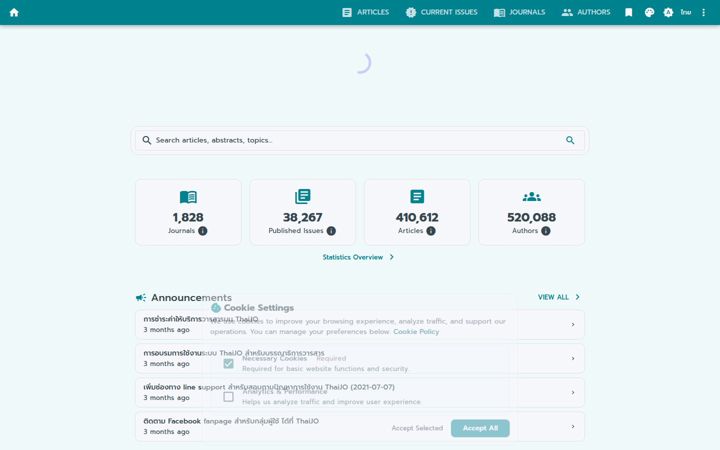Open the bookmarks icon in header
720x450 pixels.
coord(629,12)
